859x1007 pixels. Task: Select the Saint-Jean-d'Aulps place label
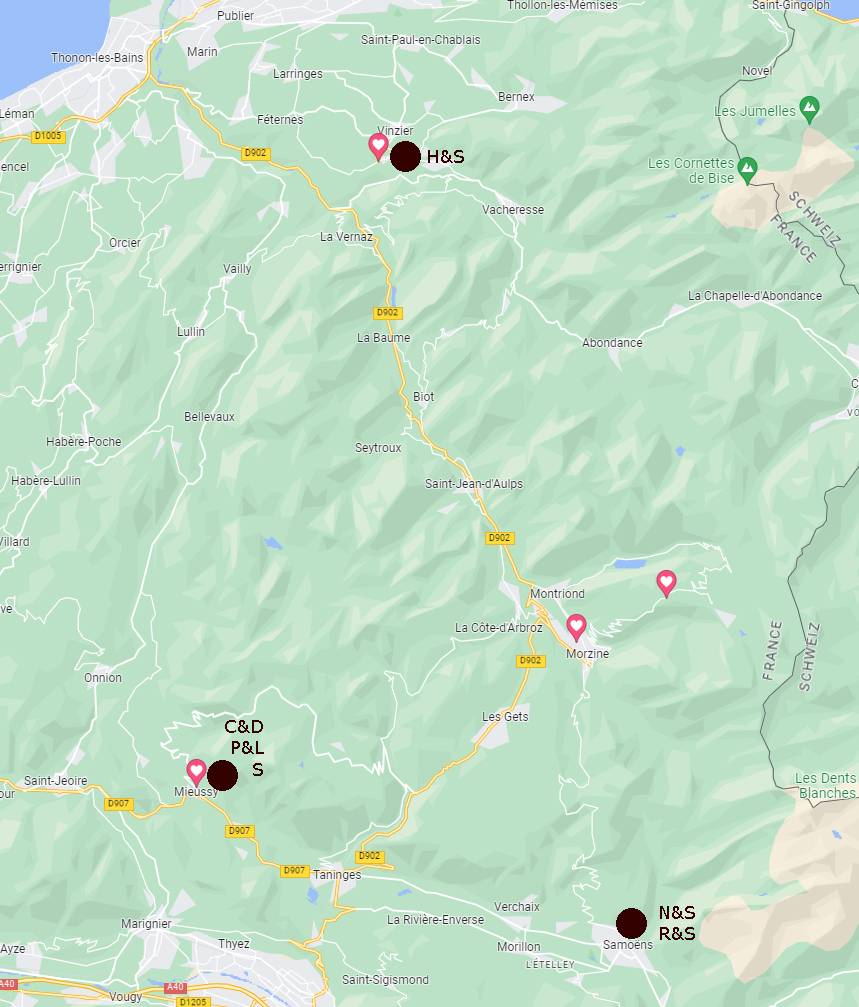pyautogui.click(x=474, y=484)
